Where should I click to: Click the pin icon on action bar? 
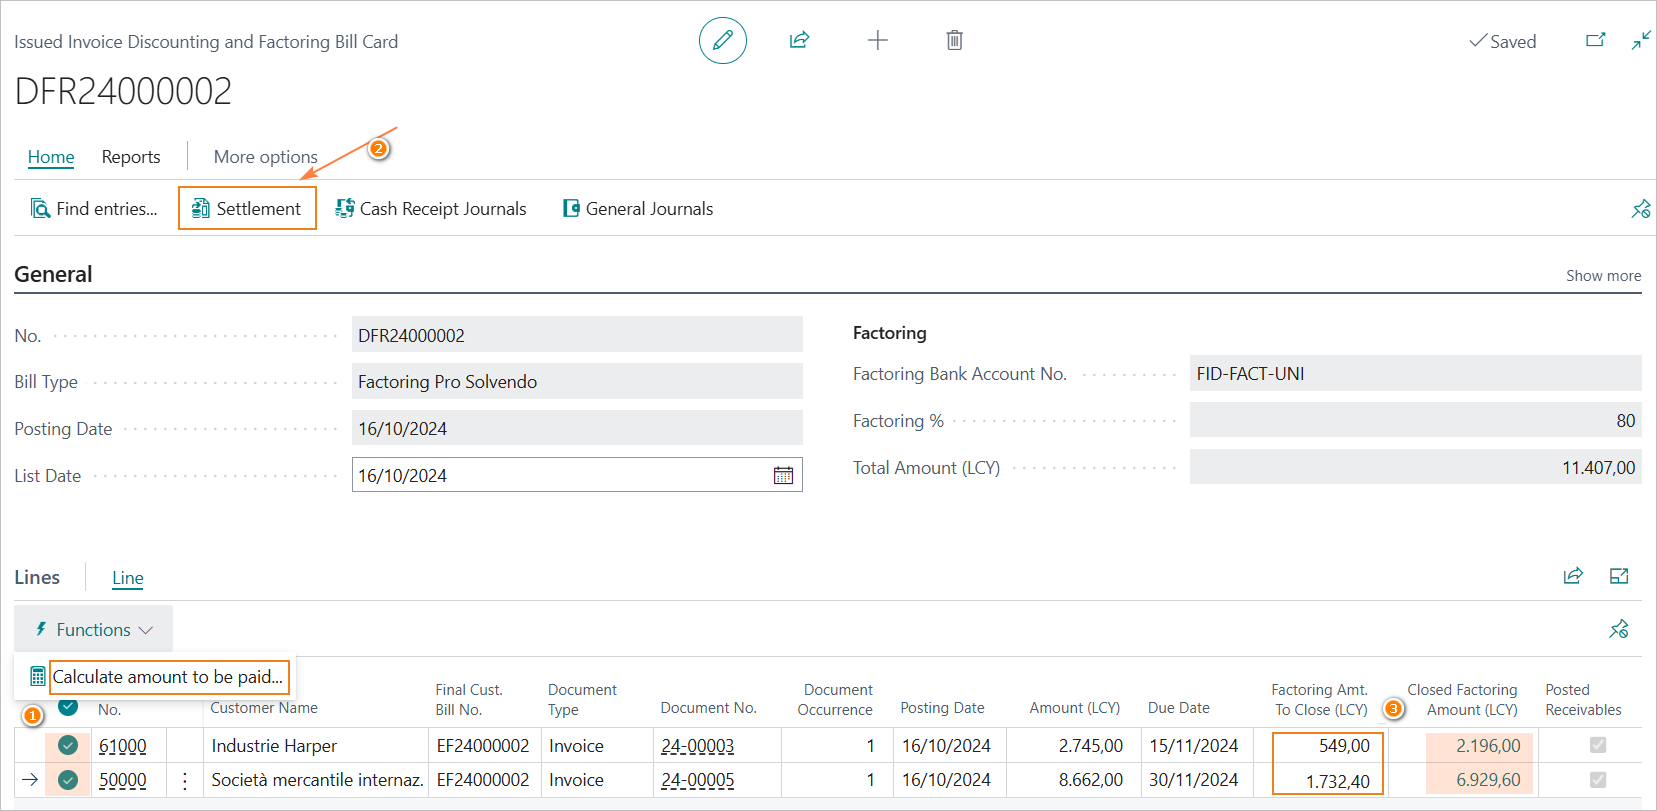1640,209
